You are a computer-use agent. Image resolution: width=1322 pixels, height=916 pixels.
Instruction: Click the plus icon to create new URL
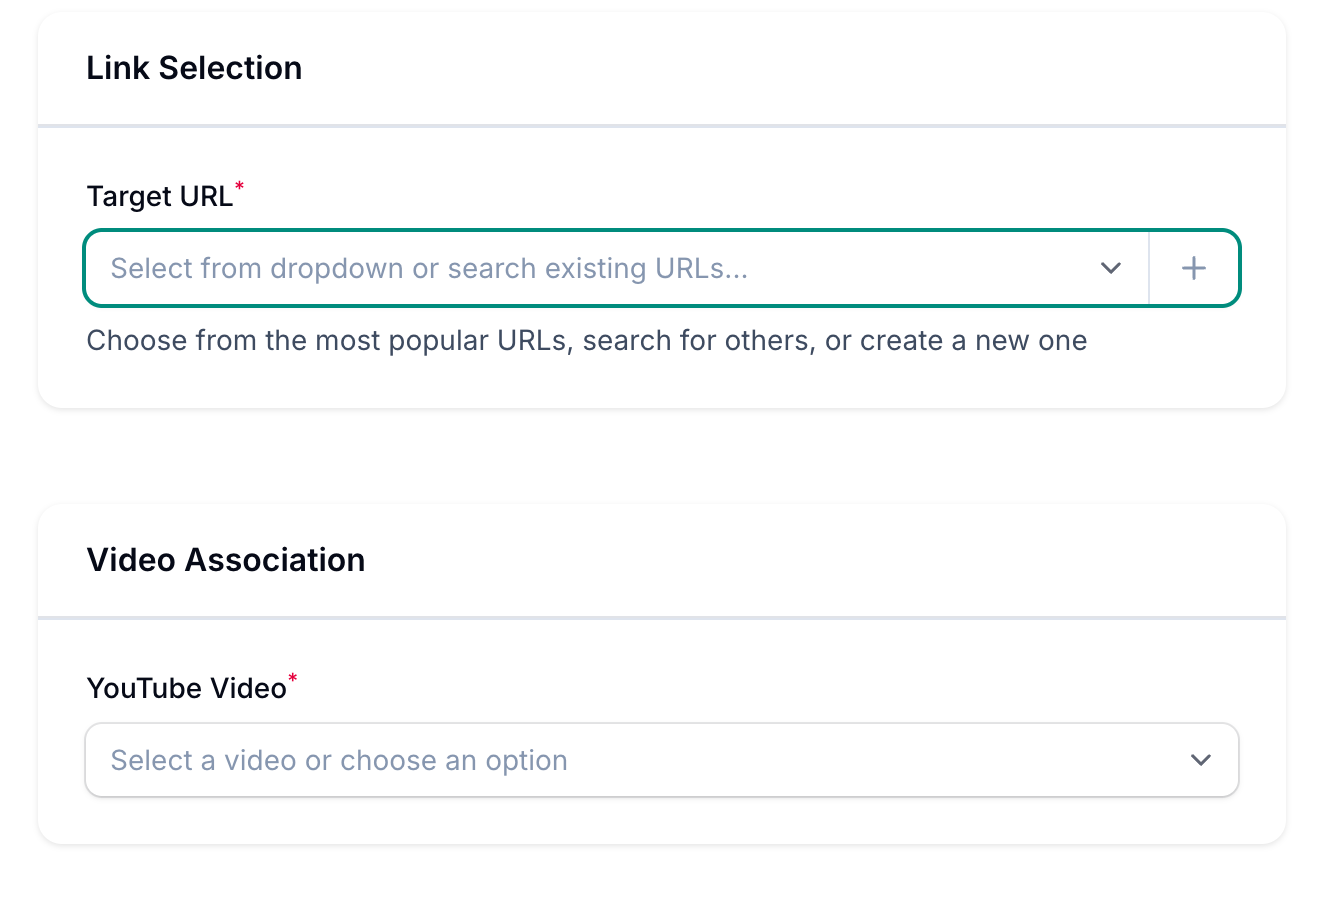click(1194, 268)
